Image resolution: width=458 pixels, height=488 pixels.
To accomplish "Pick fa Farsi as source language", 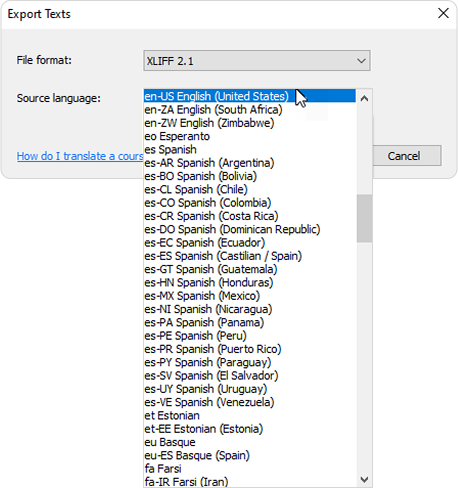I will tap(250, 469).
